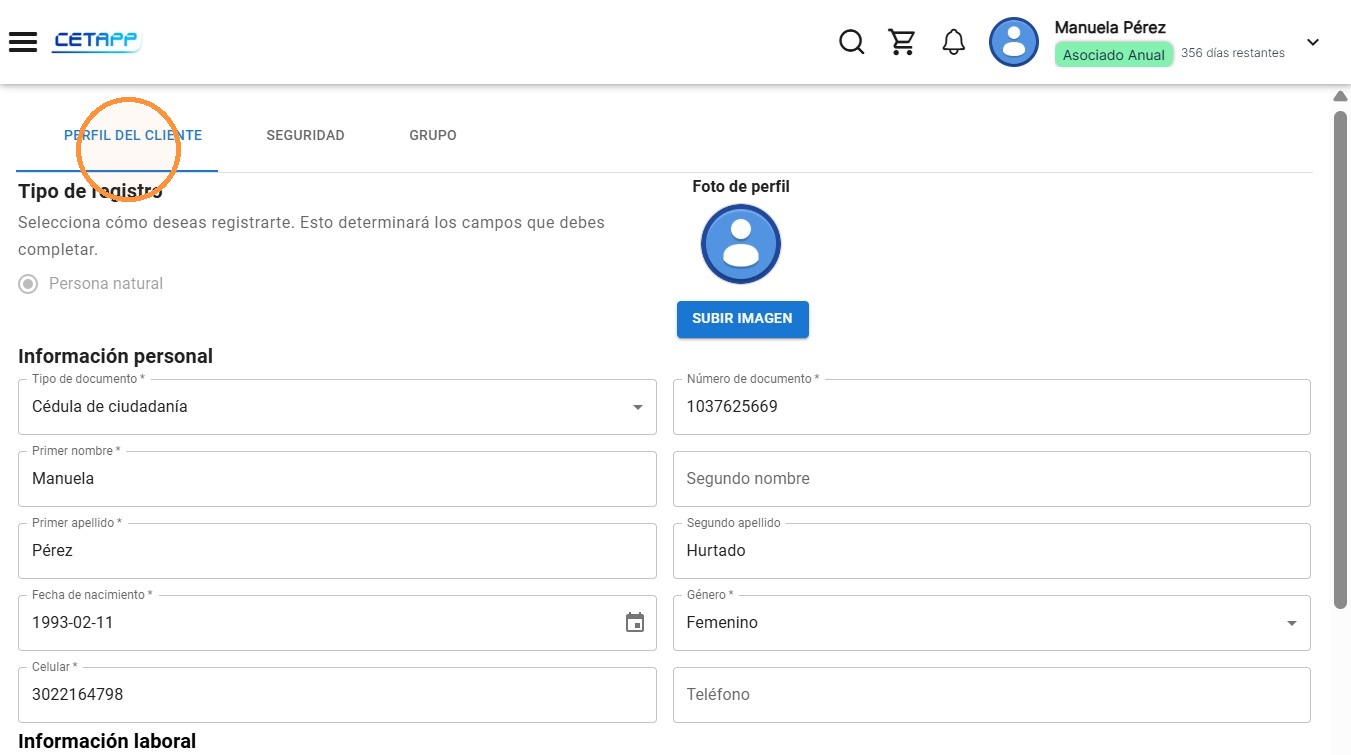Expand the Tipo de documento dropdown
Screen dimensions: 1351x755
(x=338, y=407)
